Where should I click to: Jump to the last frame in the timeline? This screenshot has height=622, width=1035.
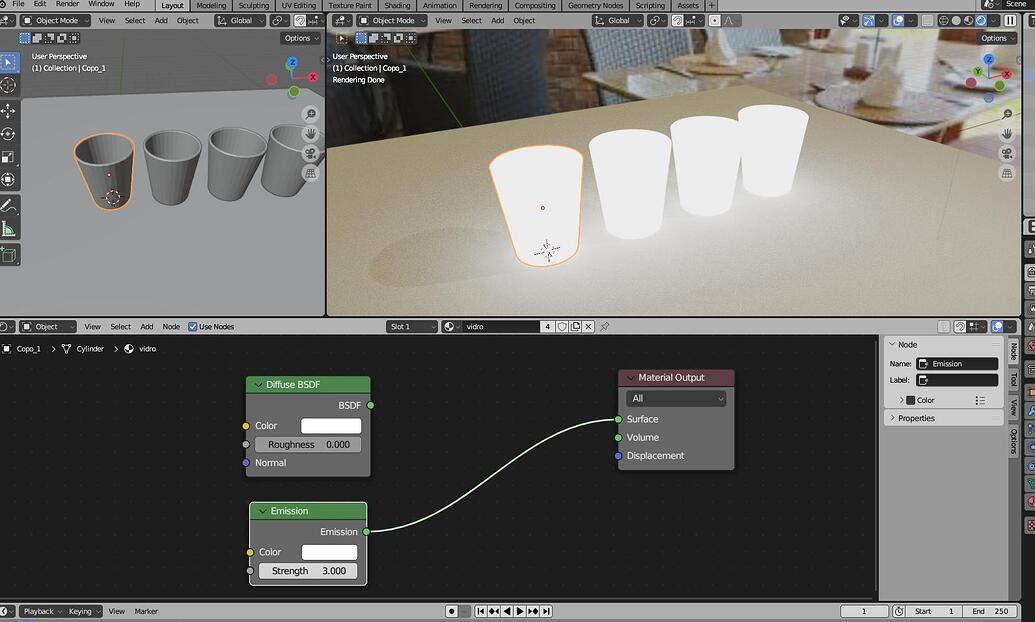click(547, 611)
